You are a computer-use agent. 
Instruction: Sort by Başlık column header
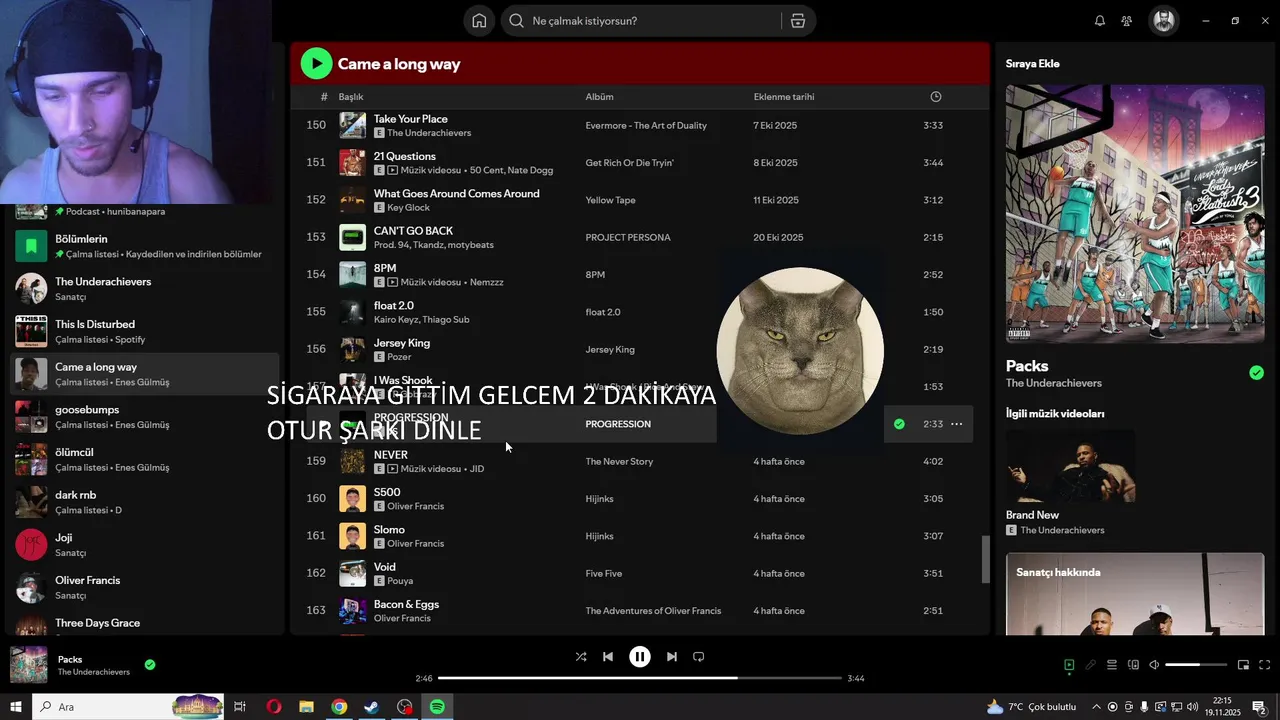pos(351,97)
